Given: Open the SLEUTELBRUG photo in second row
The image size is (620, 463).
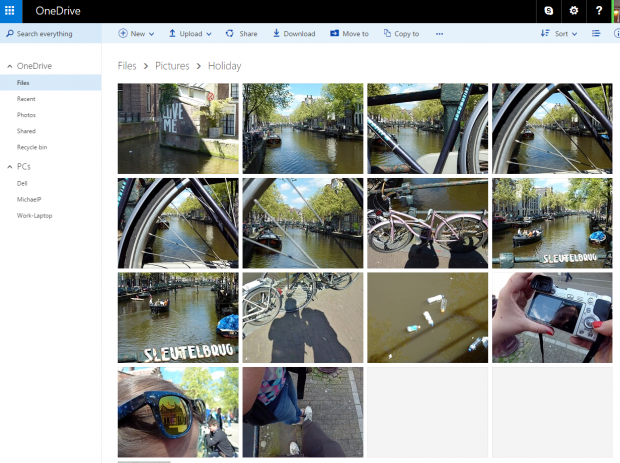Looking at the screenshot, I should 552,223.
